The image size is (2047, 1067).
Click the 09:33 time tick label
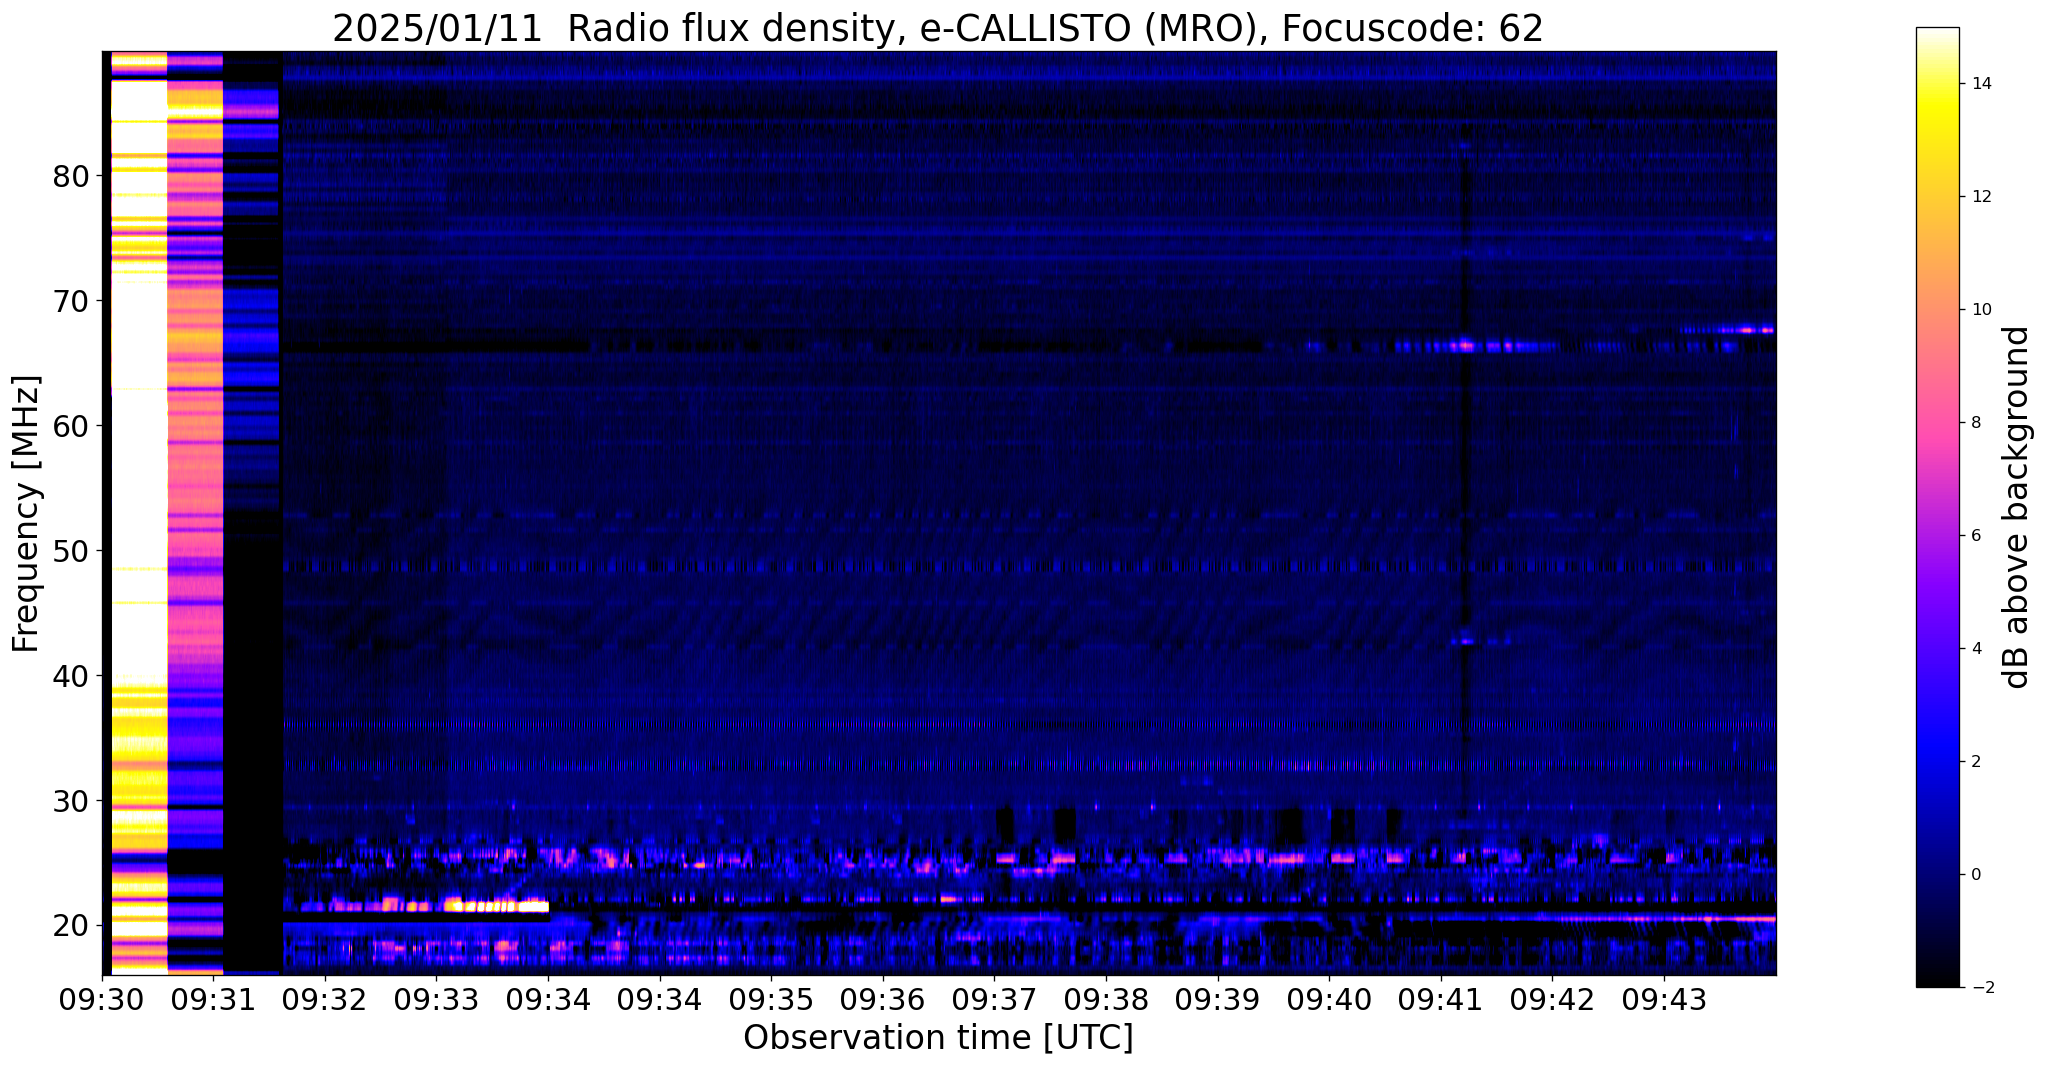pos(436,1000)
